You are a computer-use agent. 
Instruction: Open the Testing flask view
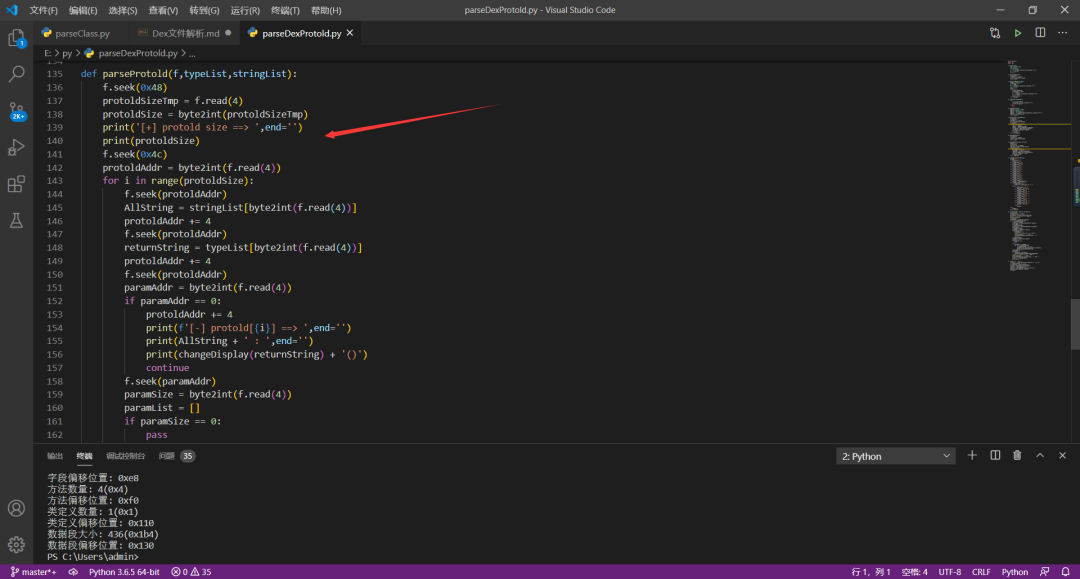click(x=17, y=220)
